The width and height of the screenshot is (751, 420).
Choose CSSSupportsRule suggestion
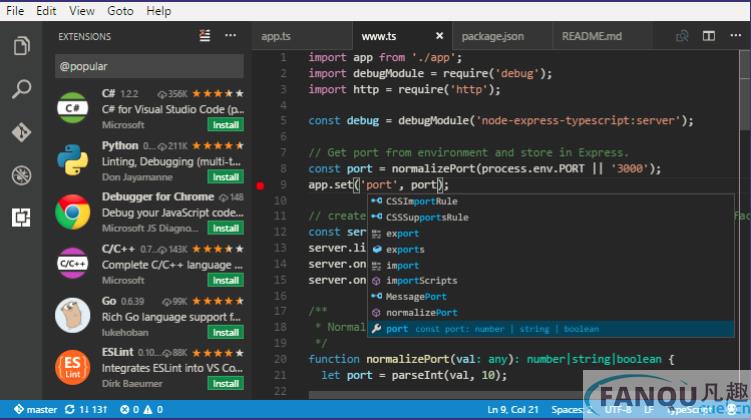coord(550,217)
